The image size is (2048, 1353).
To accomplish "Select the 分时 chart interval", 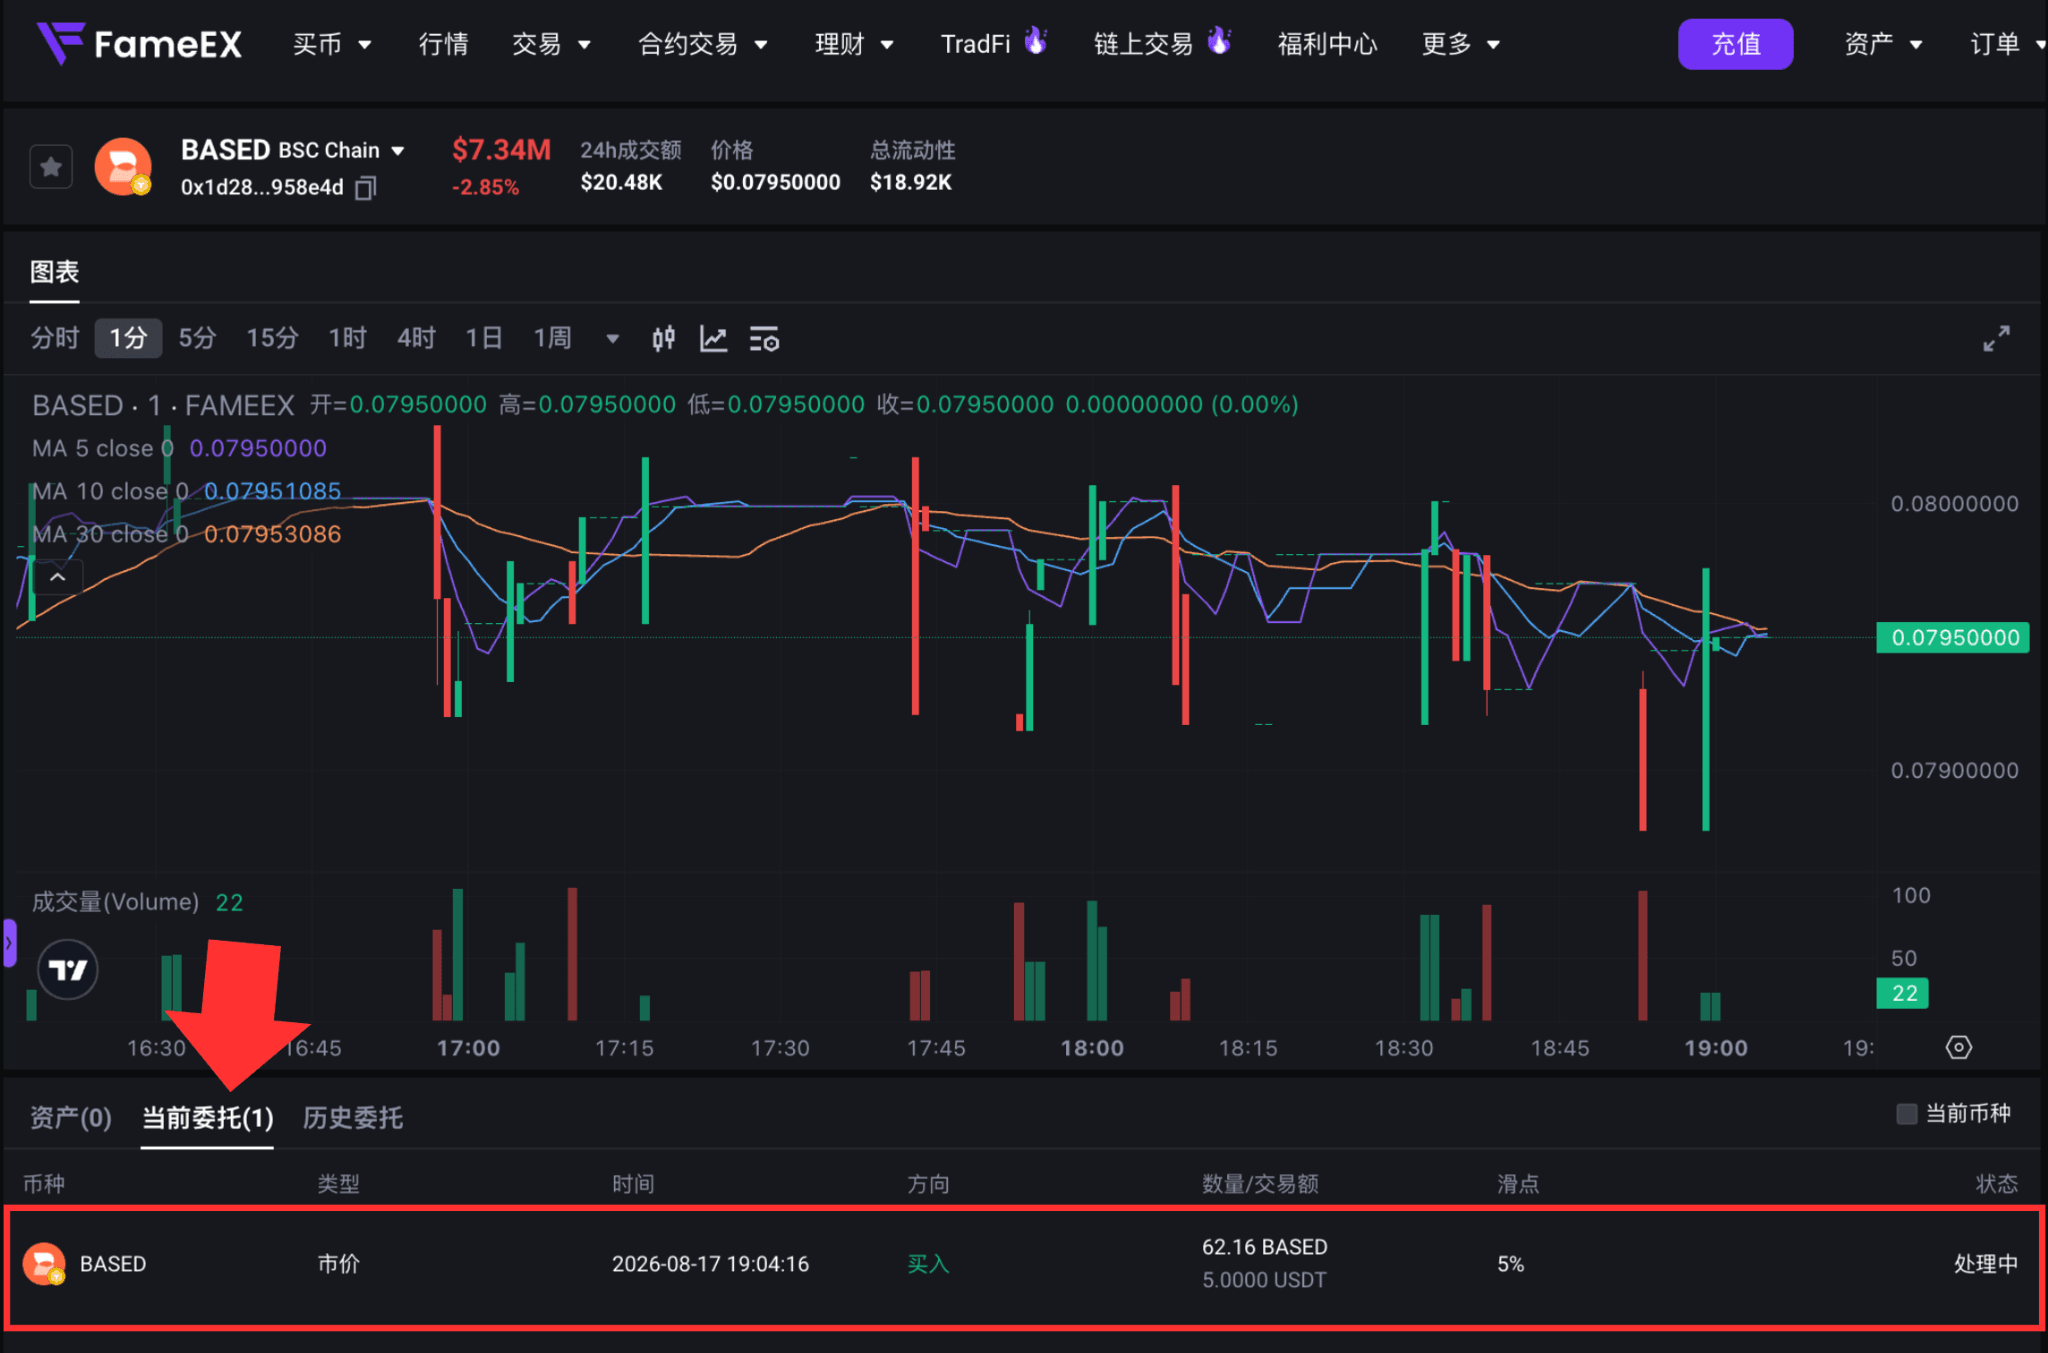I will coord(55,339).
